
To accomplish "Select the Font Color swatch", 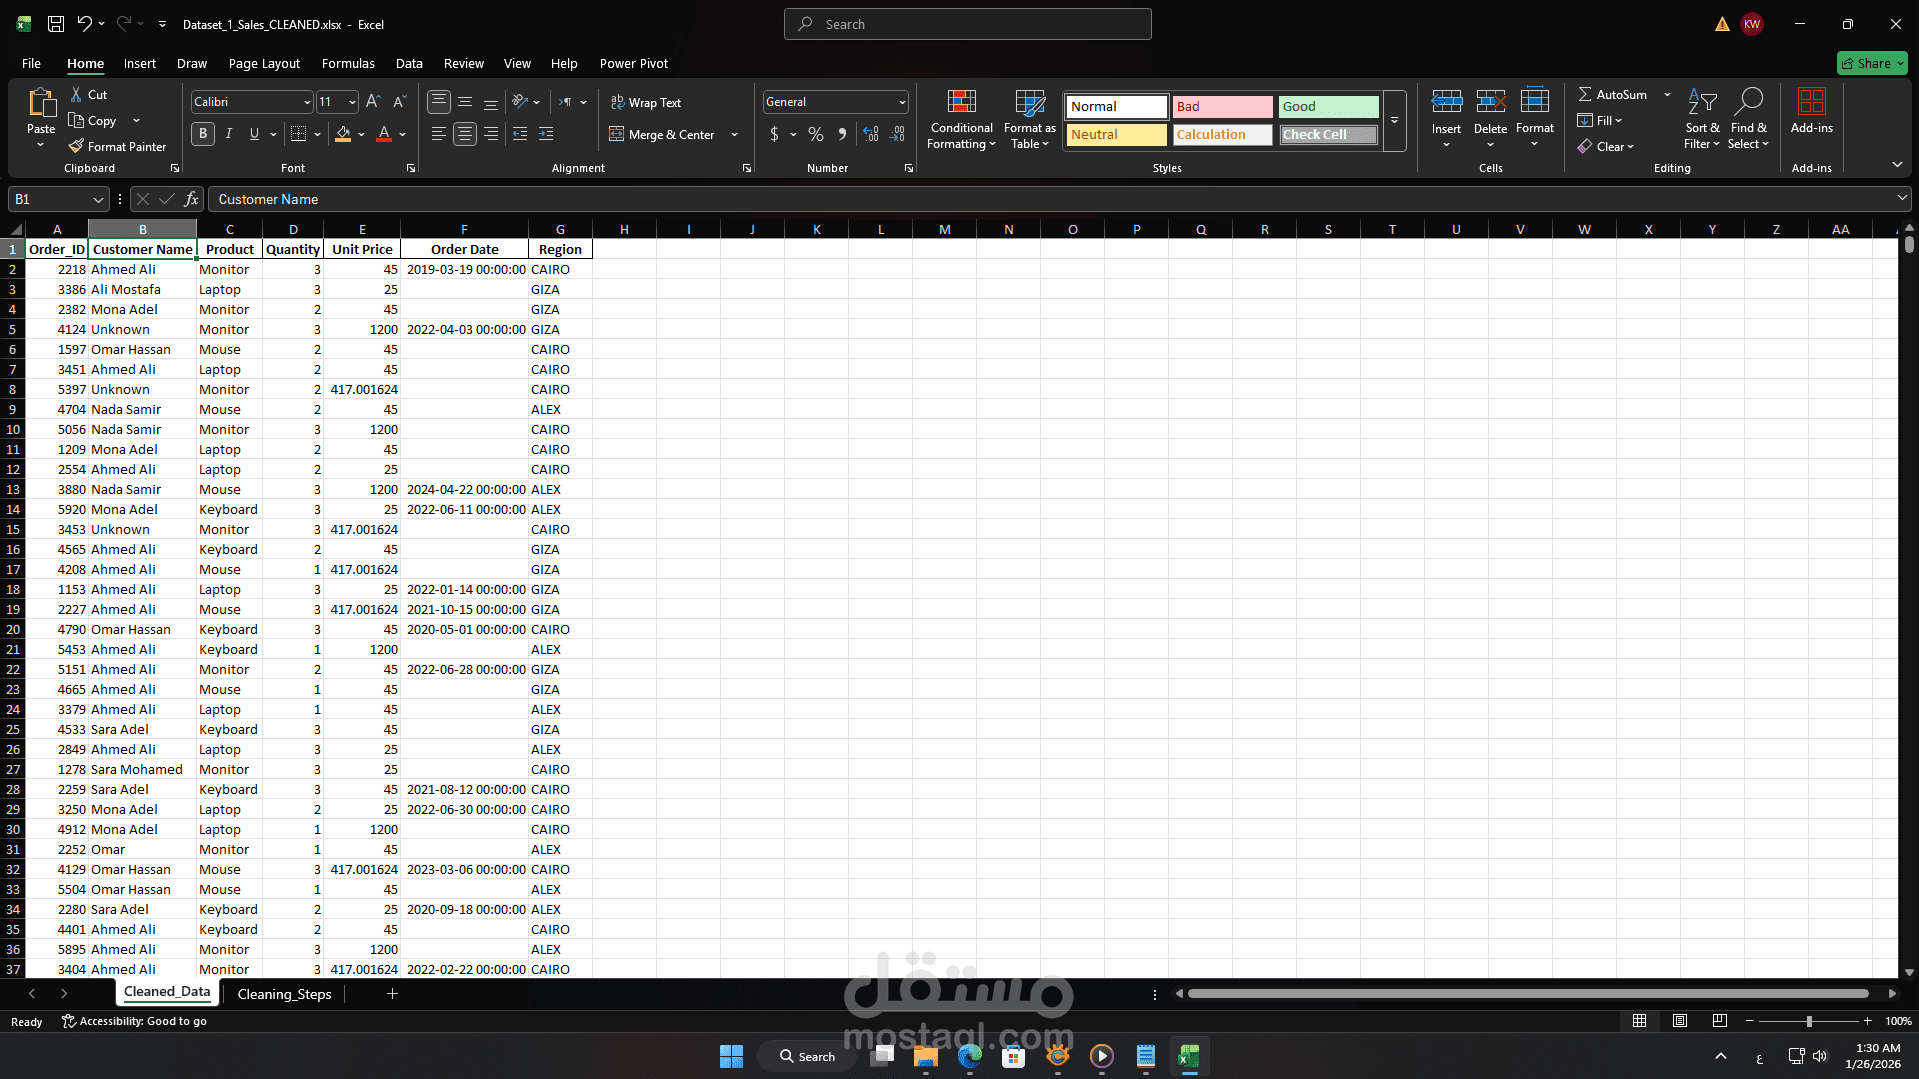I will tap(384, 134).
